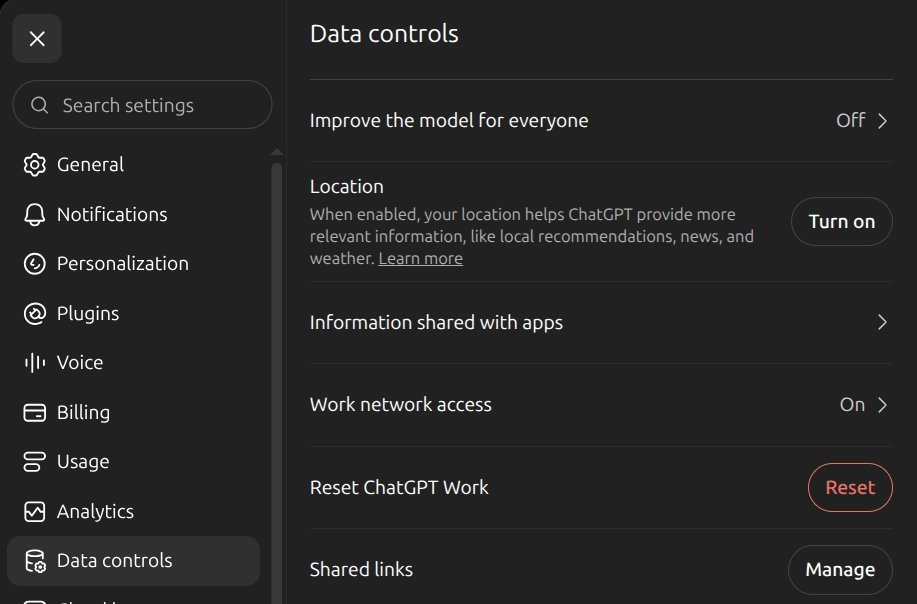
Task: Close the settings dialog with X
Action: [37, 39]
